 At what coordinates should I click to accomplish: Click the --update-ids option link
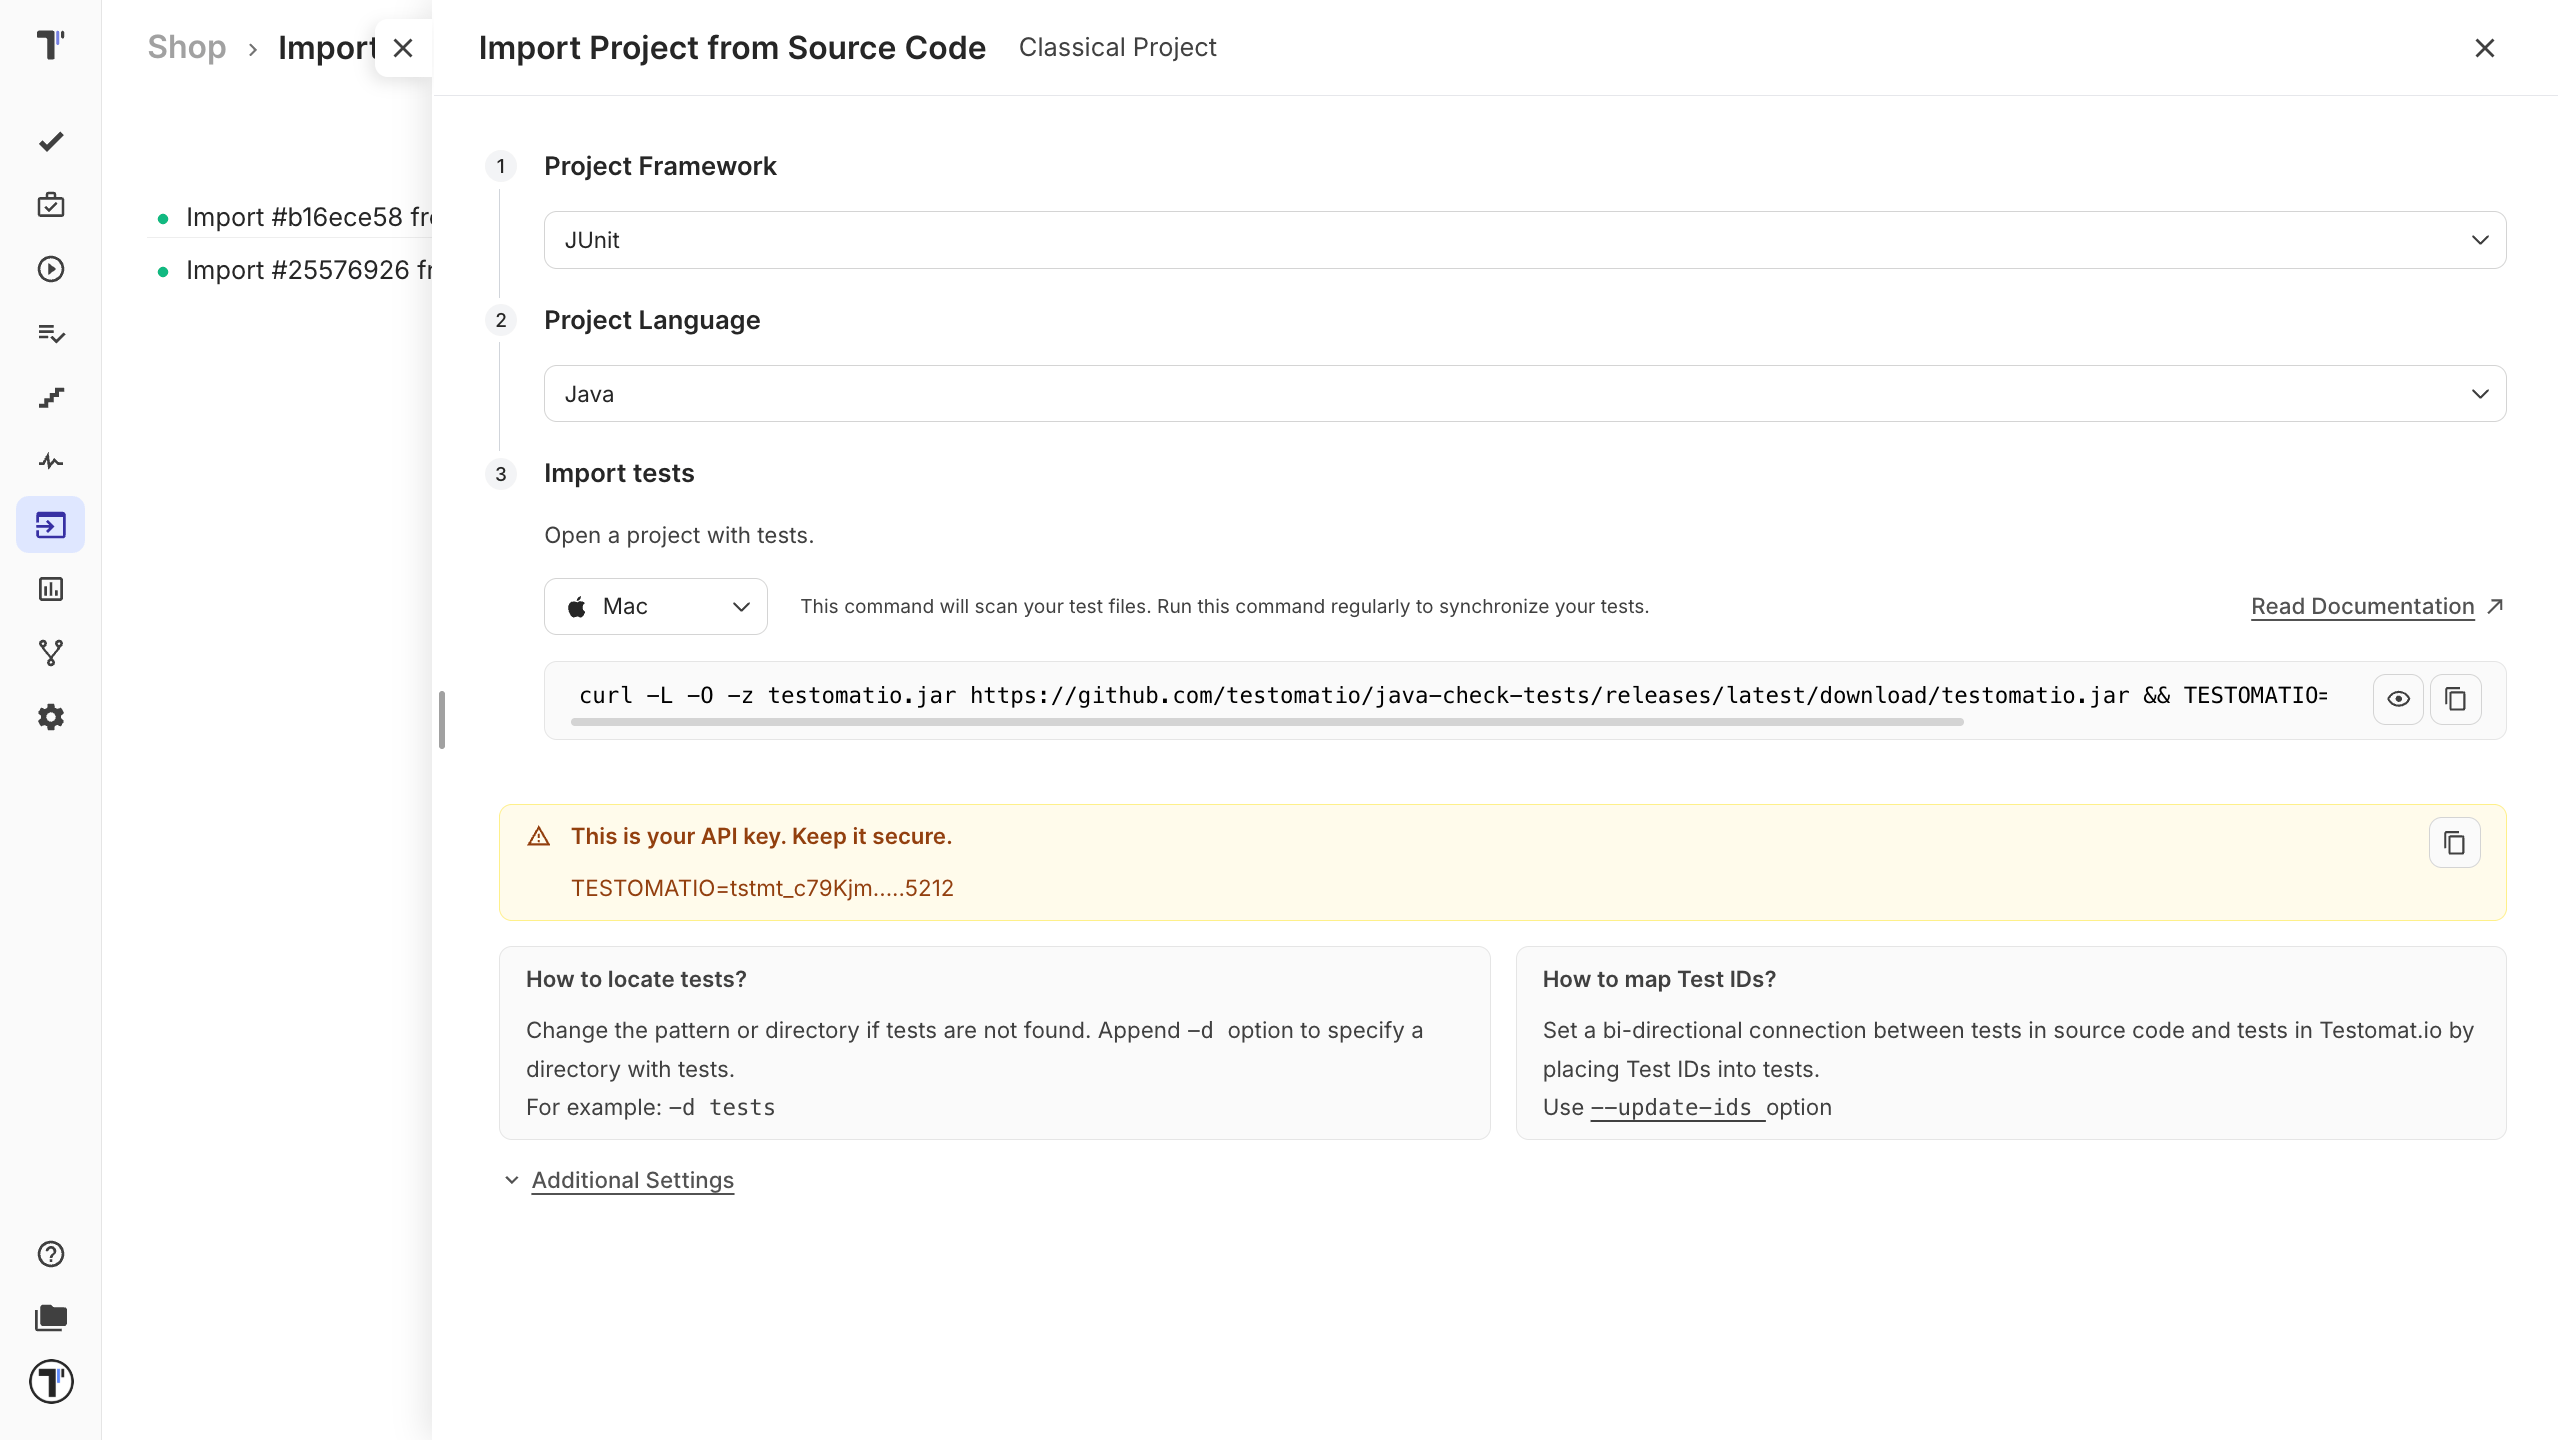pyautogui.click(x=1676, y=1108)
